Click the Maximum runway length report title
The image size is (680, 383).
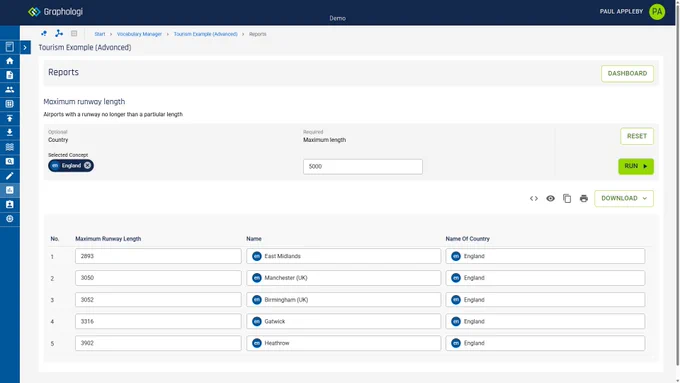pos(84,101)
